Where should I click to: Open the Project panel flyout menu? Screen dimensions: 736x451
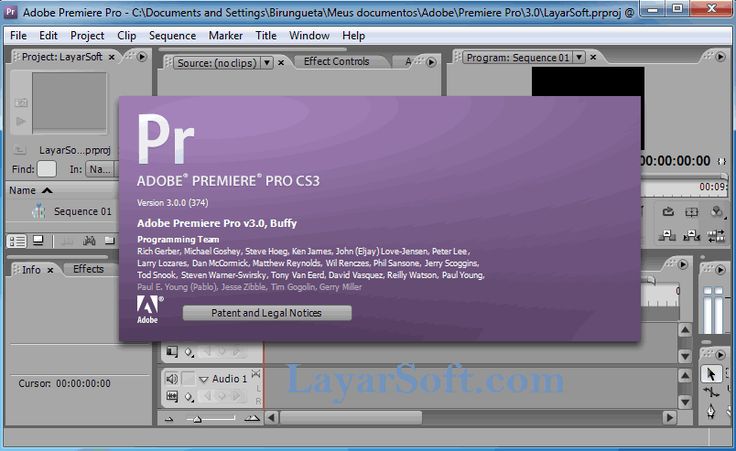click(x=142, y=57)
